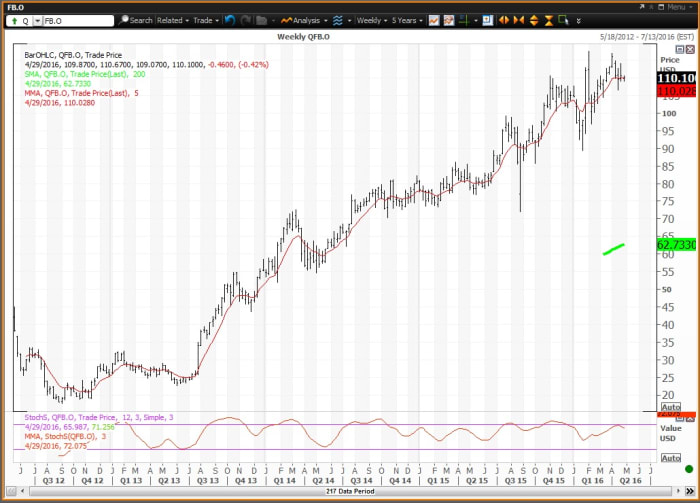Screen dimensions: 700x503
Task: Click the blue undo arrow
Action: [x=230, y=20]
